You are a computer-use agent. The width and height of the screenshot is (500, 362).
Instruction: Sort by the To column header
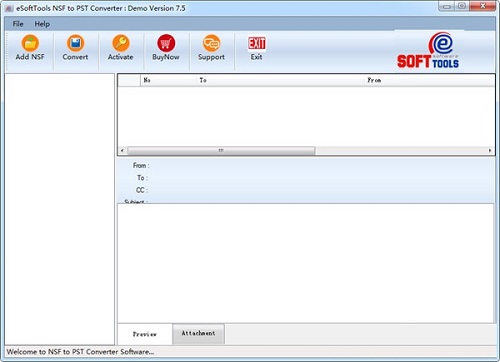[x=280, y=80]
